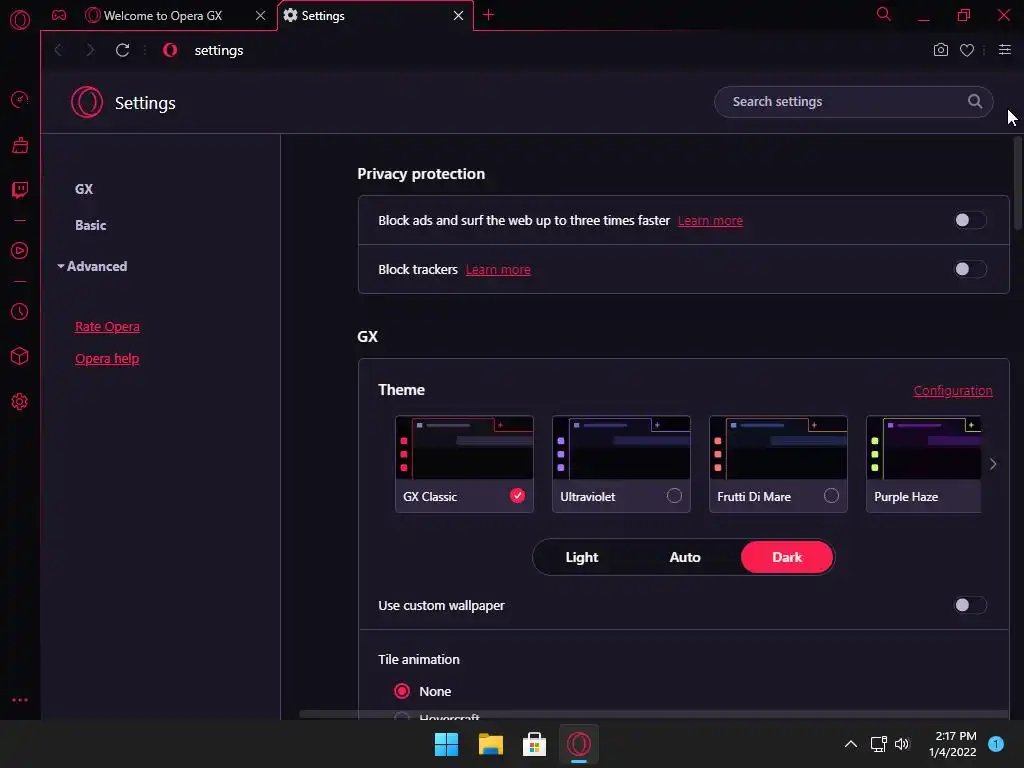The height and width of the screenshot is (768, 1024).
Task: Open Microsoft Store from taskbar
Action: click(x=534, y=744)
